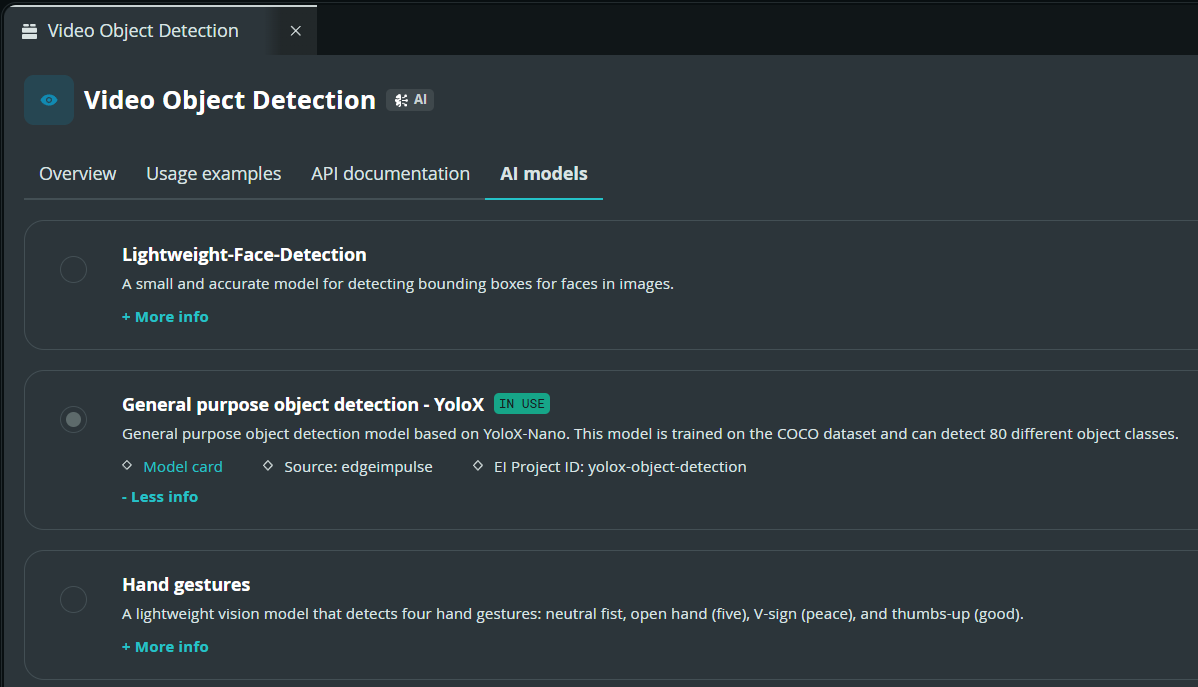Expand More info under Hand gestures

click(165, 646)
